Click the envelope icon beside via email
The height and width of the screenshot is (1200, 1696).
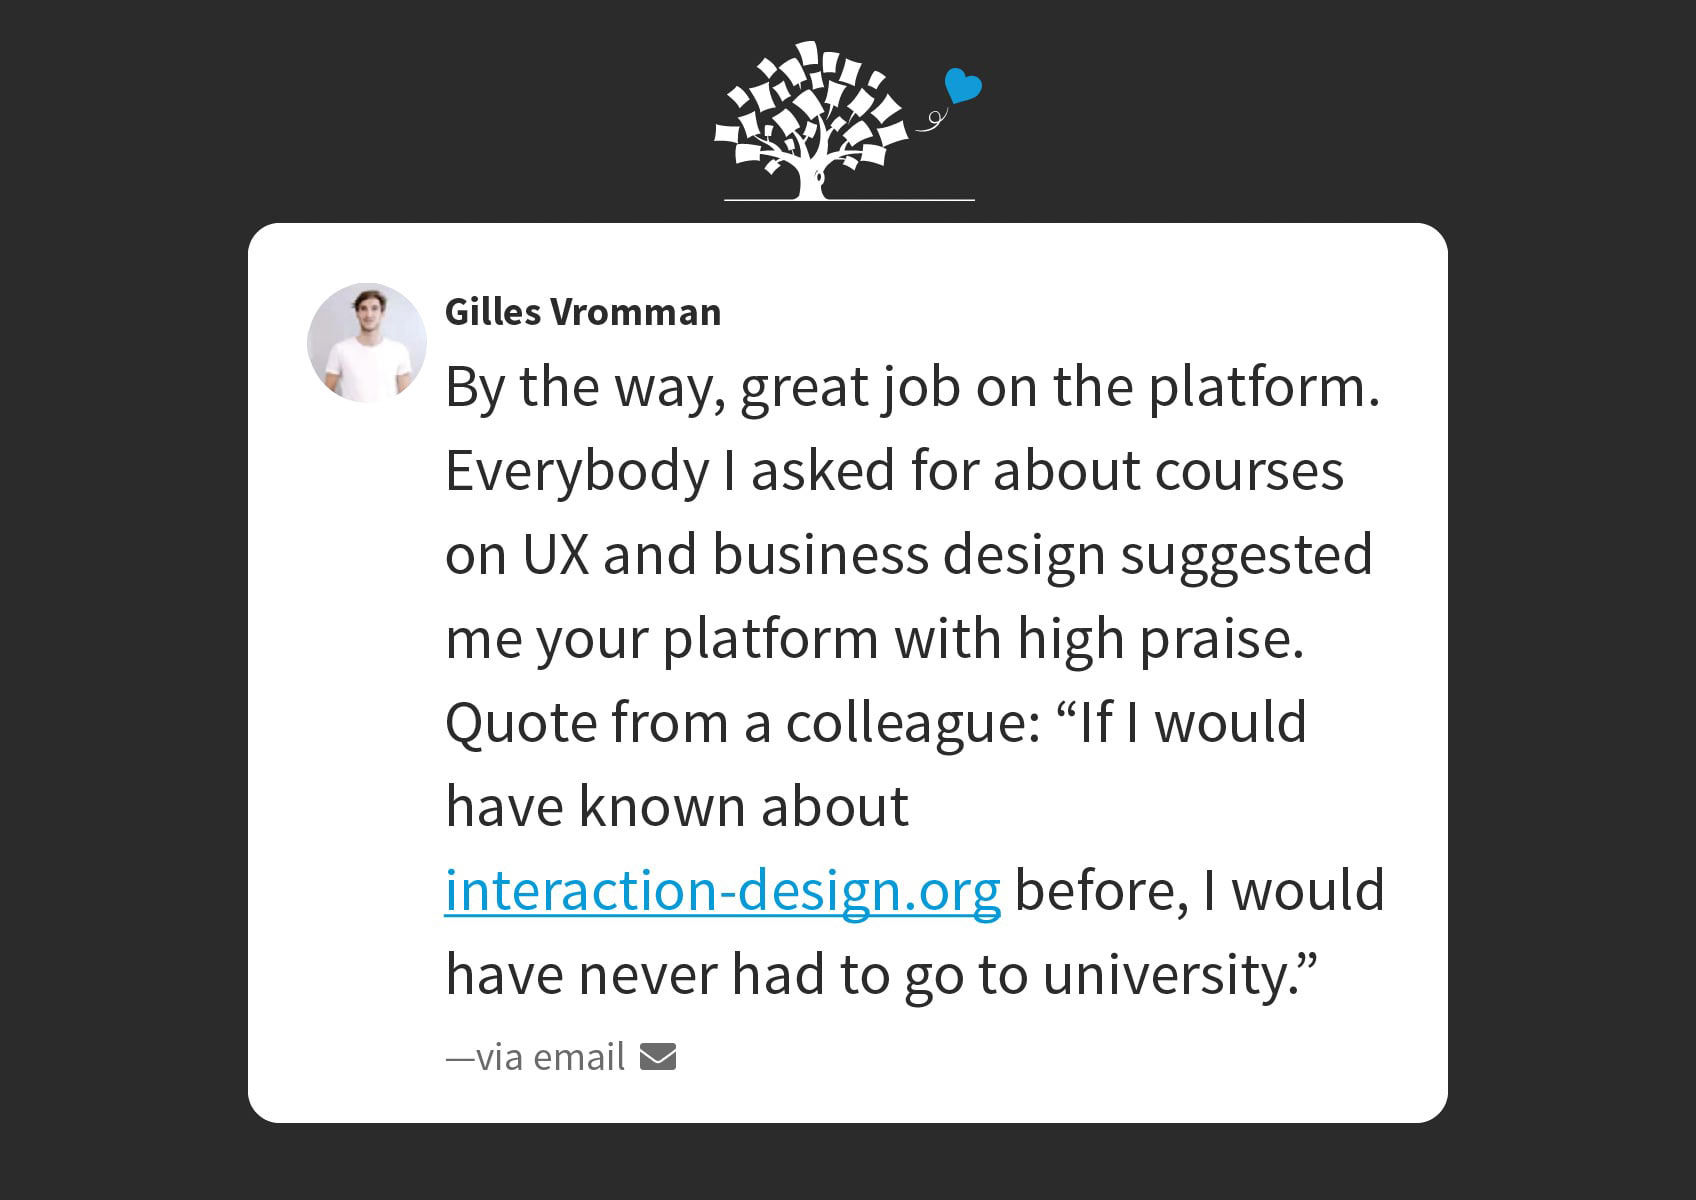point(658,1056)
